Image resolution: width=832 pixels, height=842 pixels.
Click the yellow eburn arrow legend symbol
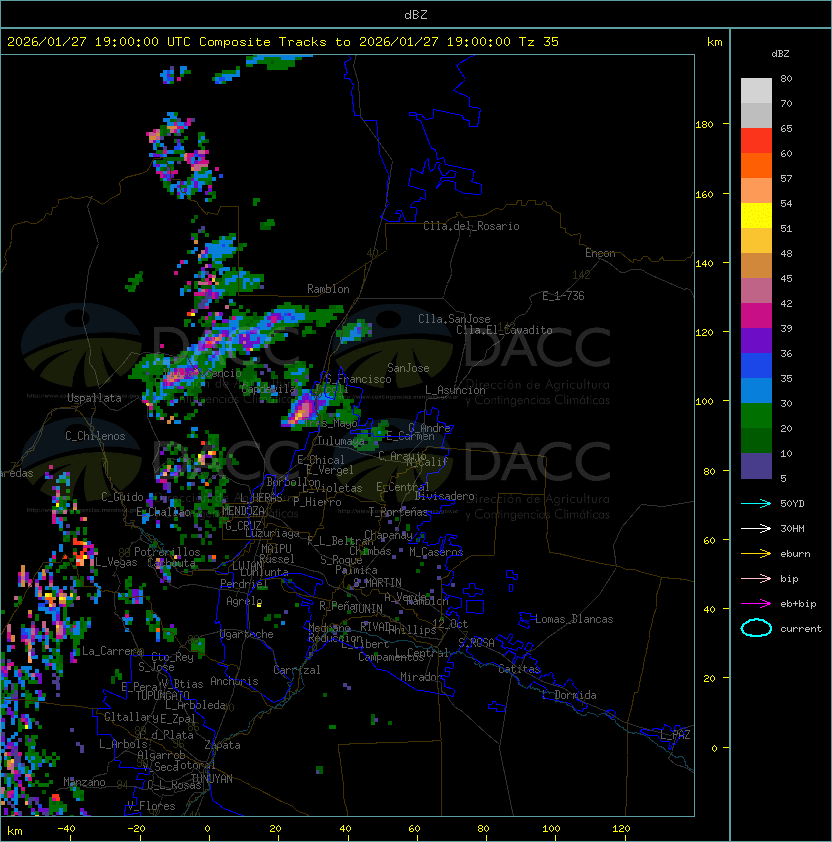tap(756, 553)
